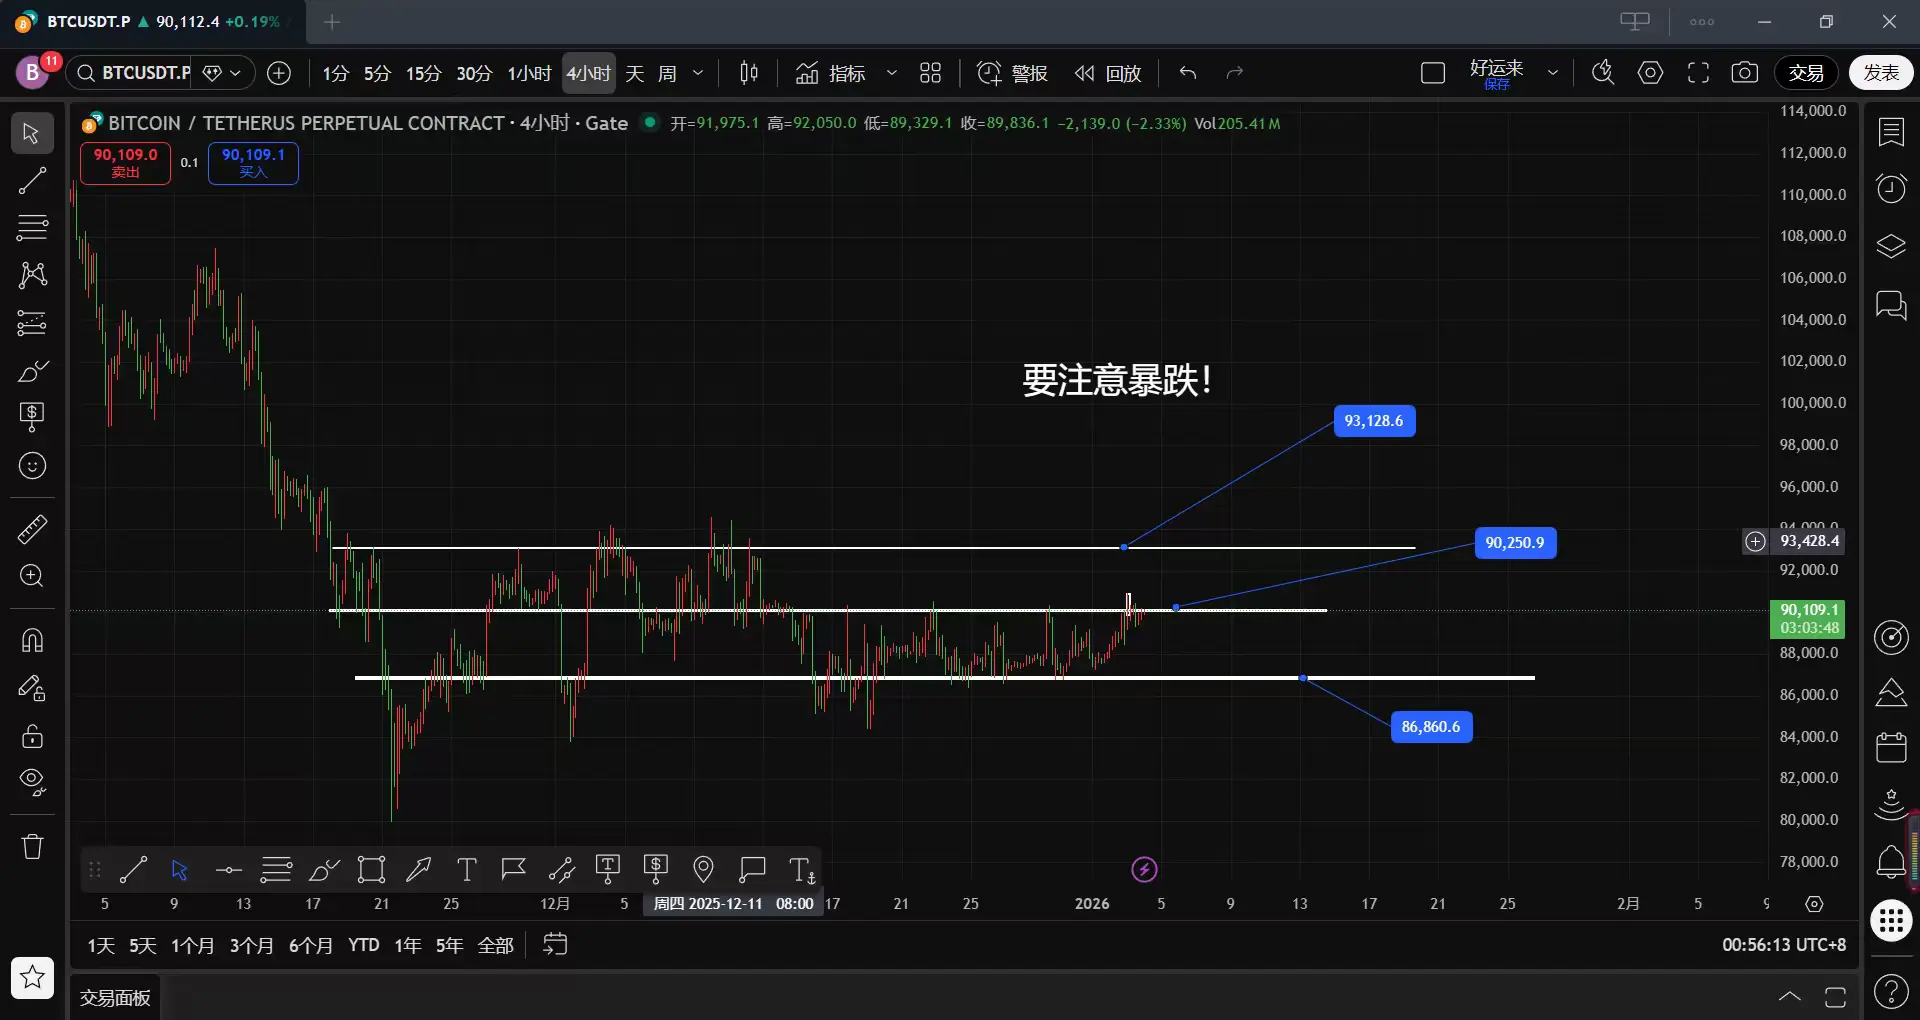Open the alerts clock panel

coord(1891,188)
